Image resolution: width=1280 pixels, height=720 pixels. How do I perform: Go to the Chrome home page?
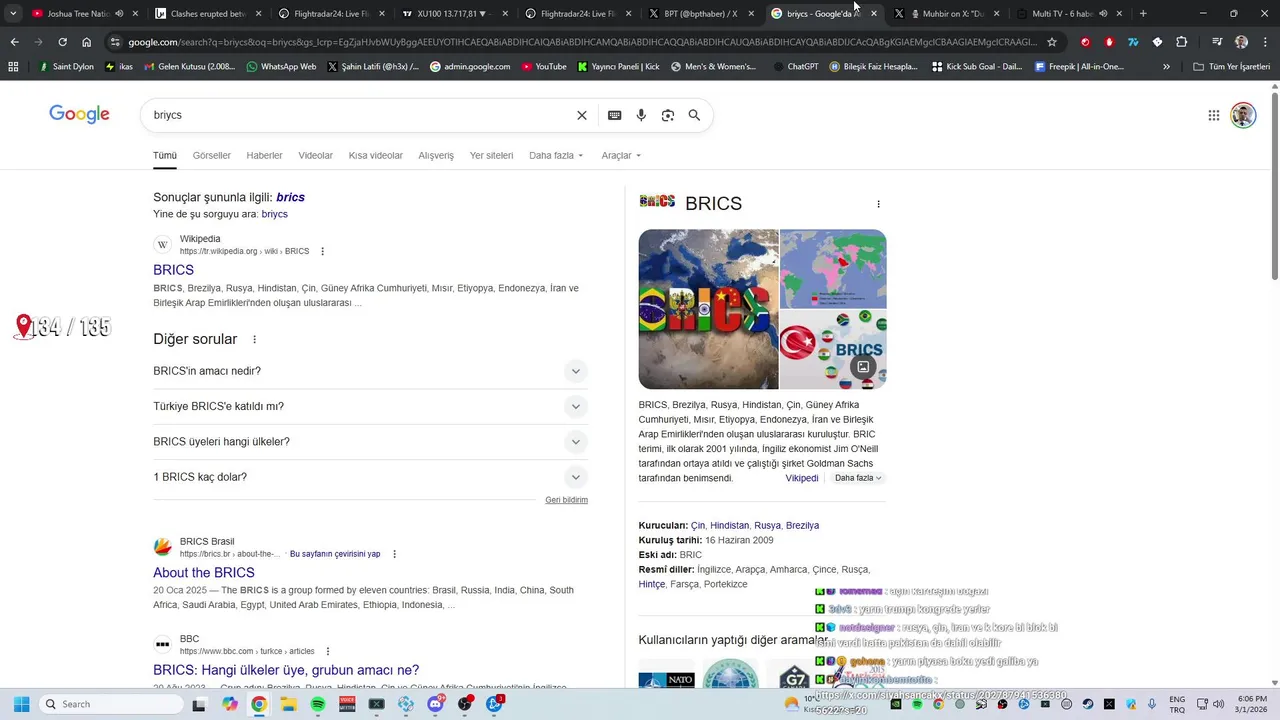[x=87, y=42]
